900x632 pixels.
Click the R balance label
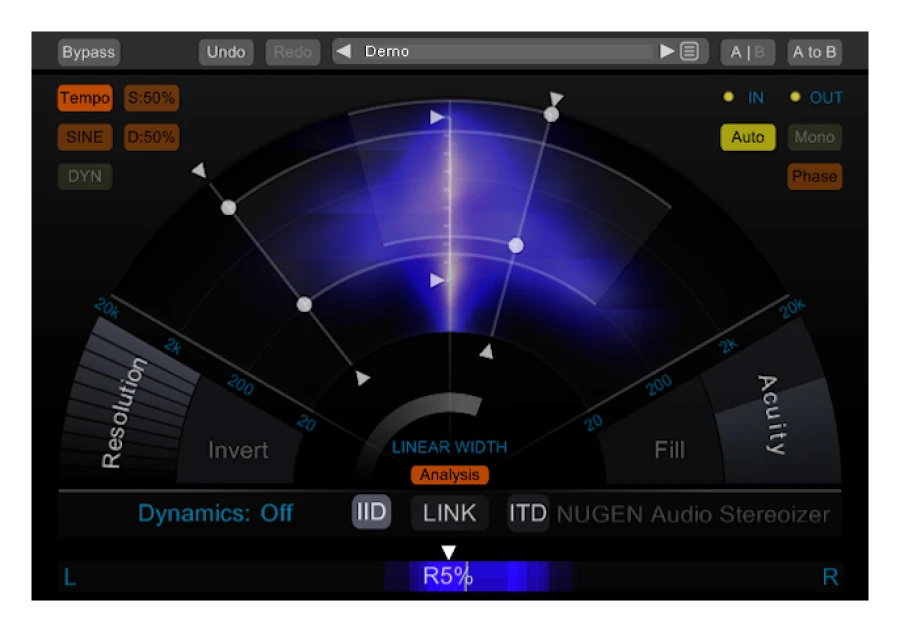(x=830, y=577)
